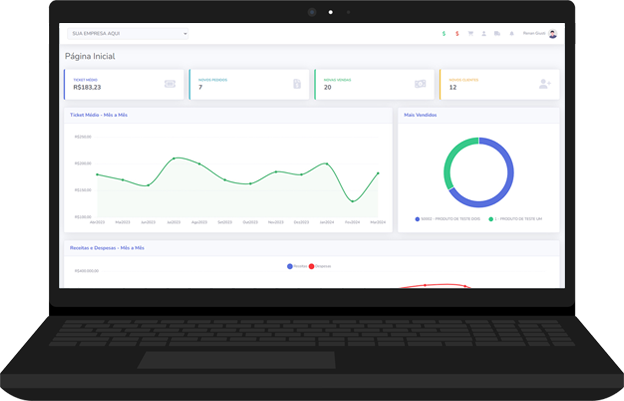624x401 pixels.
Task: Click the Página Inicial heading
Action: tap(90, 56)
